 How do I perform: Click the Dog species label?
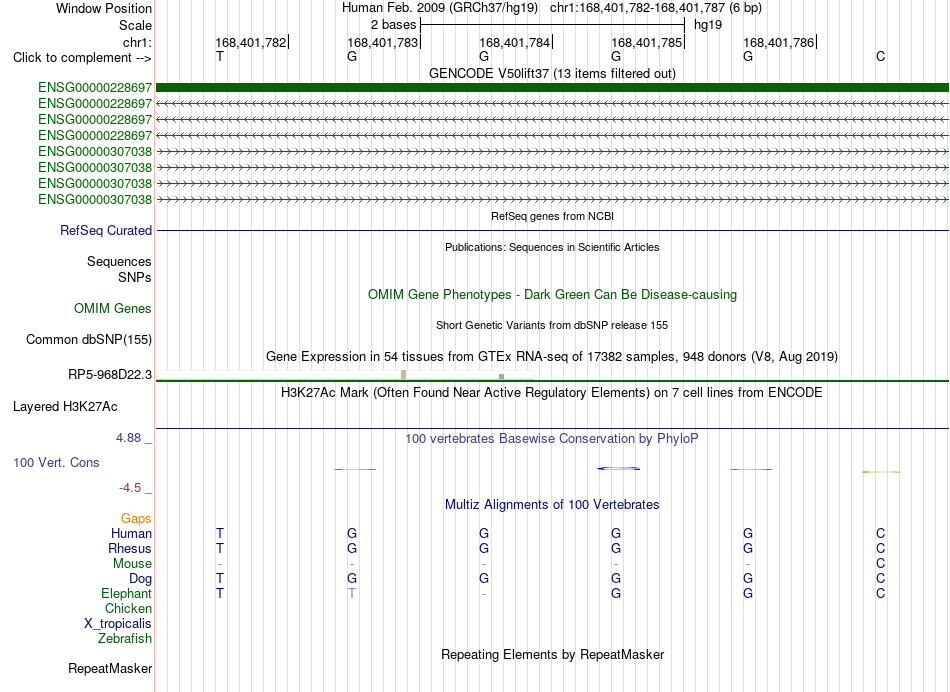click(x=140, y=579)
